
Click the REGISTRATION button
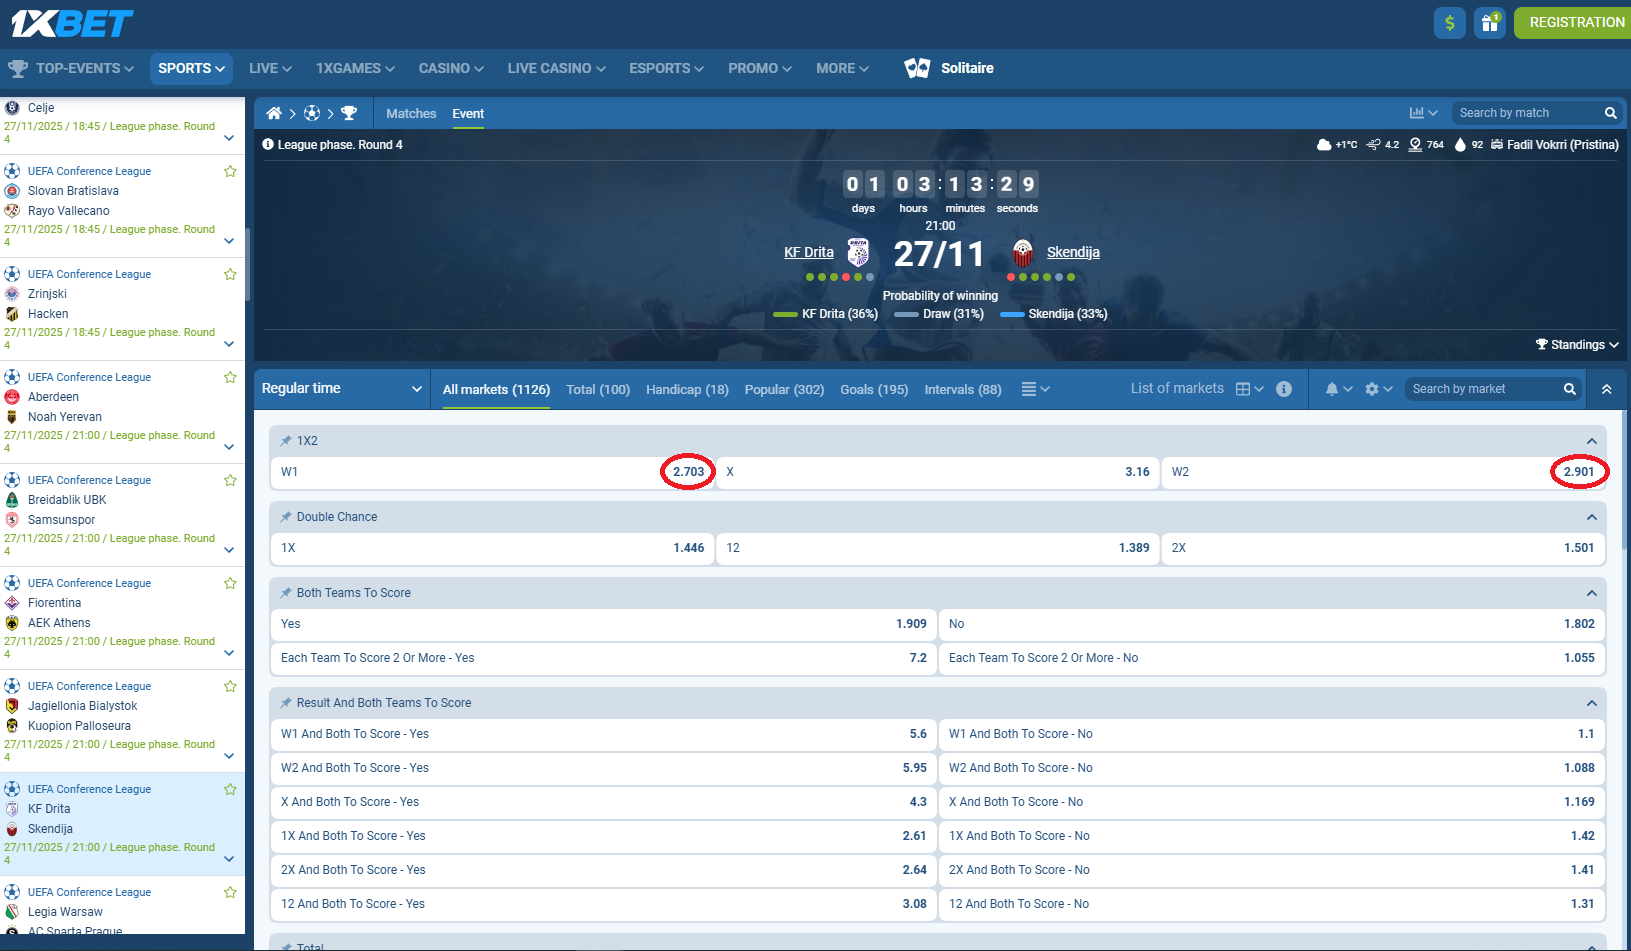[1575, 22]
